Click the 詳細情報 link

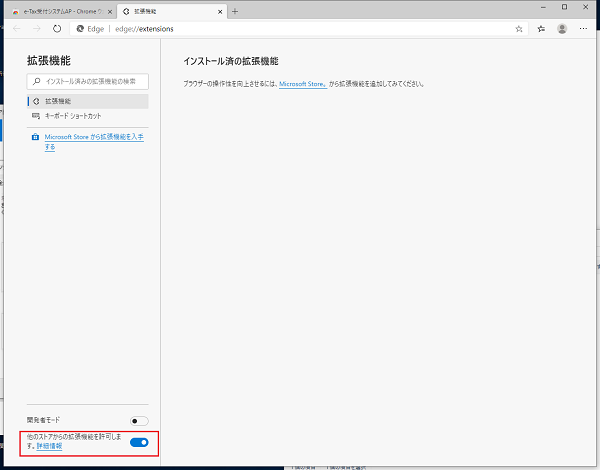pyautogui.click(x=49, y=446)
